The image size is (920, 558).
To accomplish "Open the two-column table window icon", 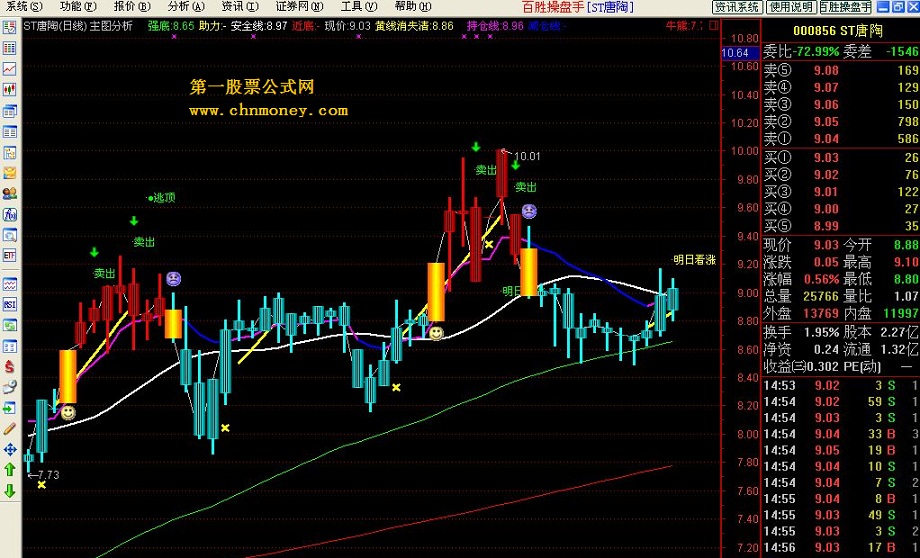I will point(9,131).
